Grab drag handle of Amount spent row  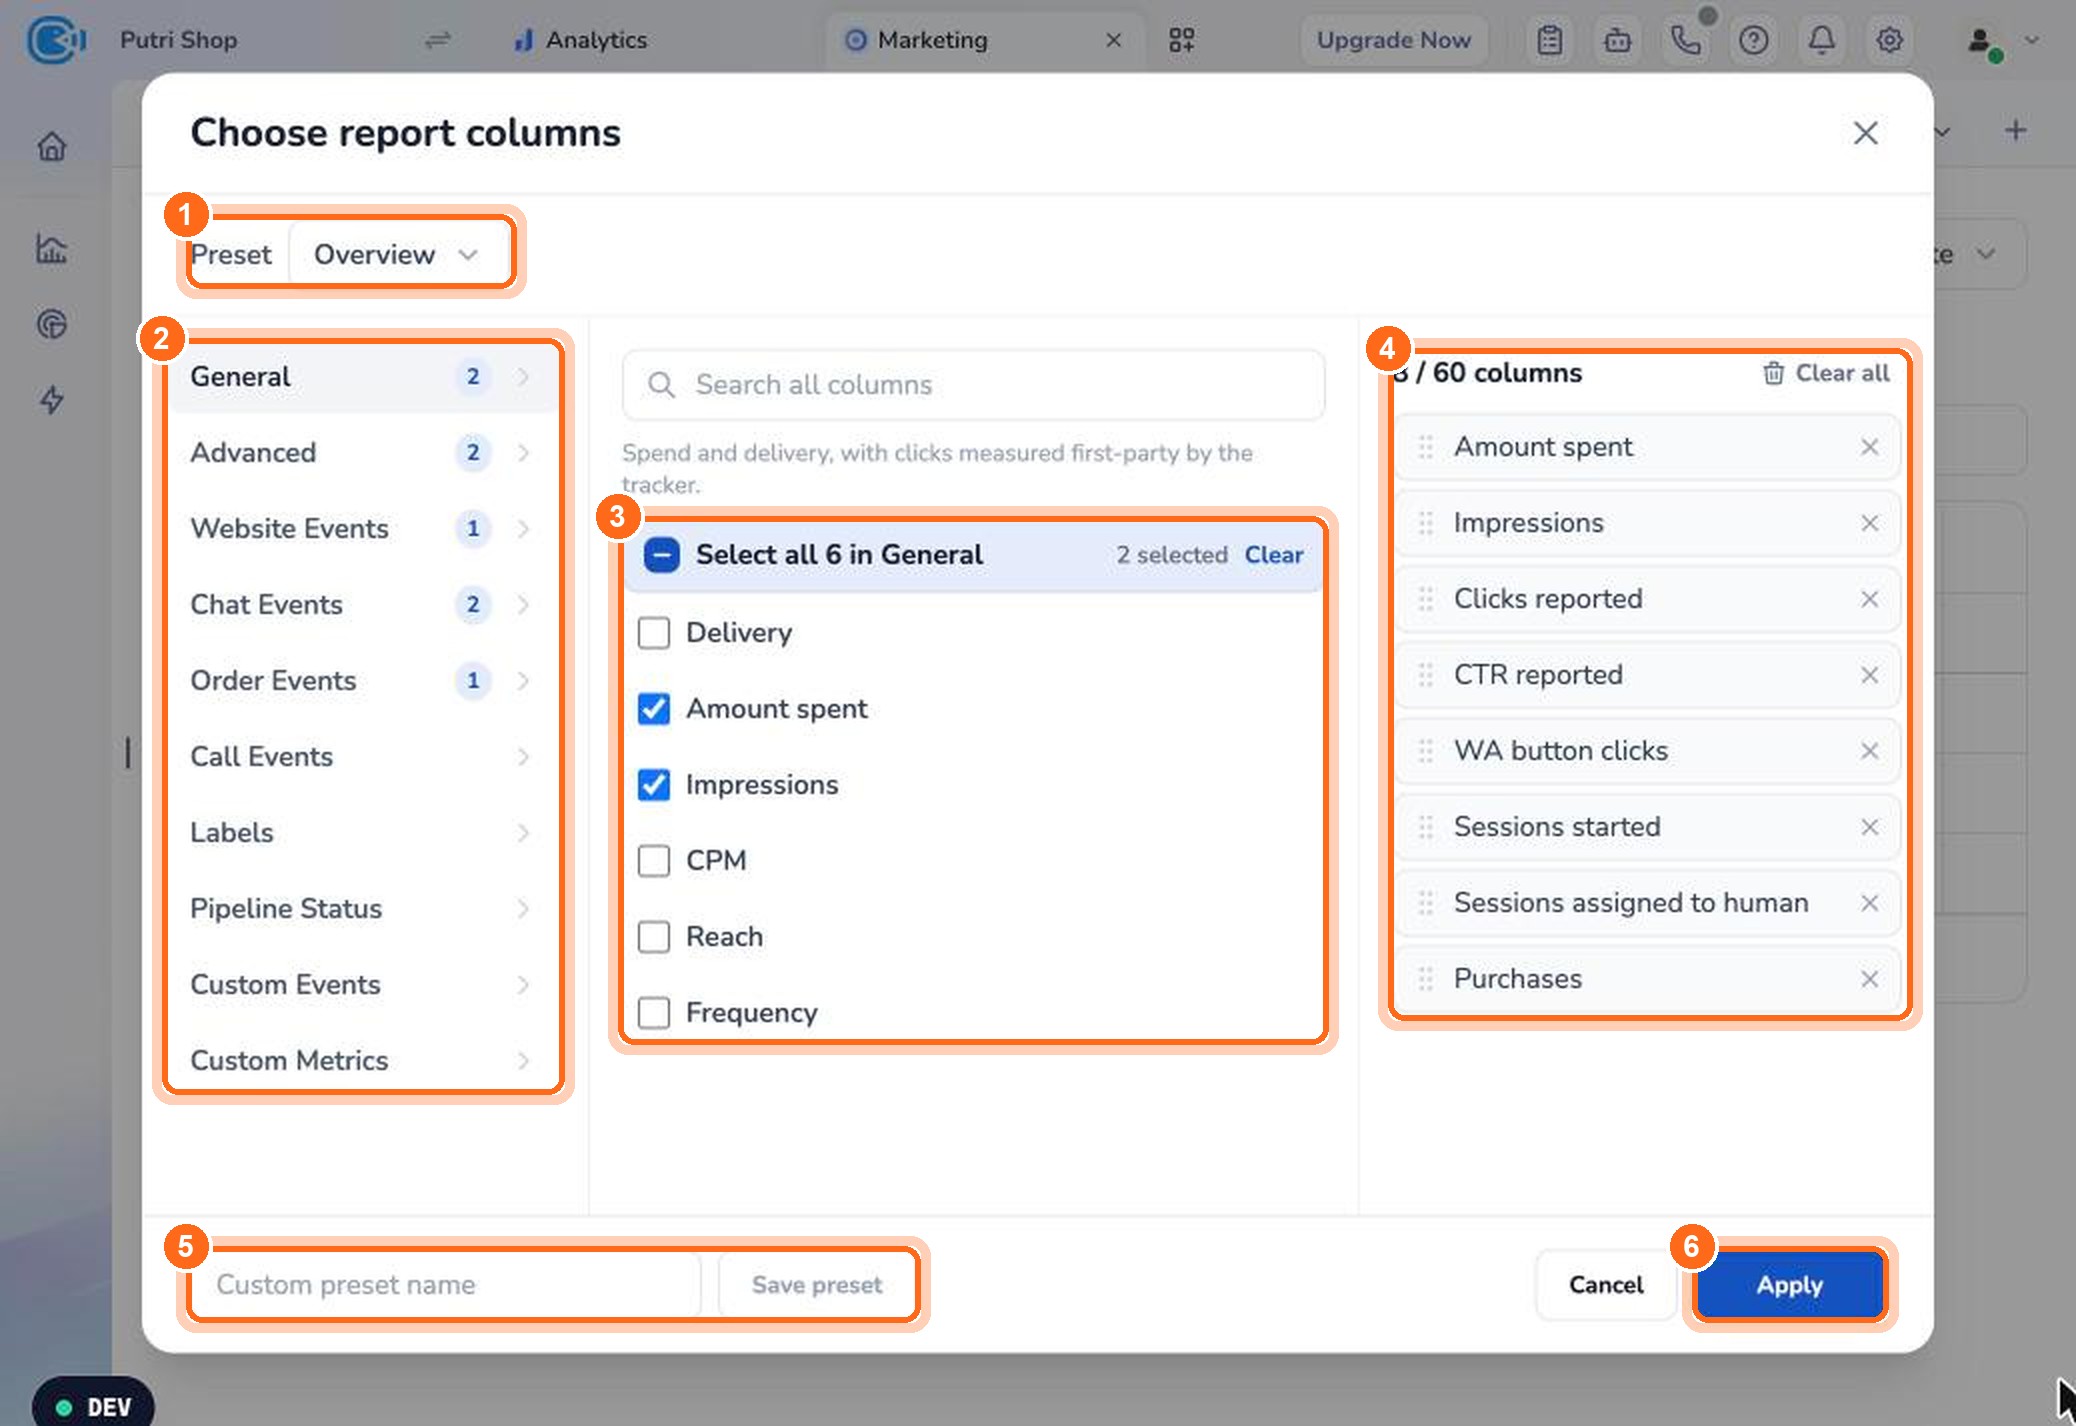click(x=1426, y=447)
